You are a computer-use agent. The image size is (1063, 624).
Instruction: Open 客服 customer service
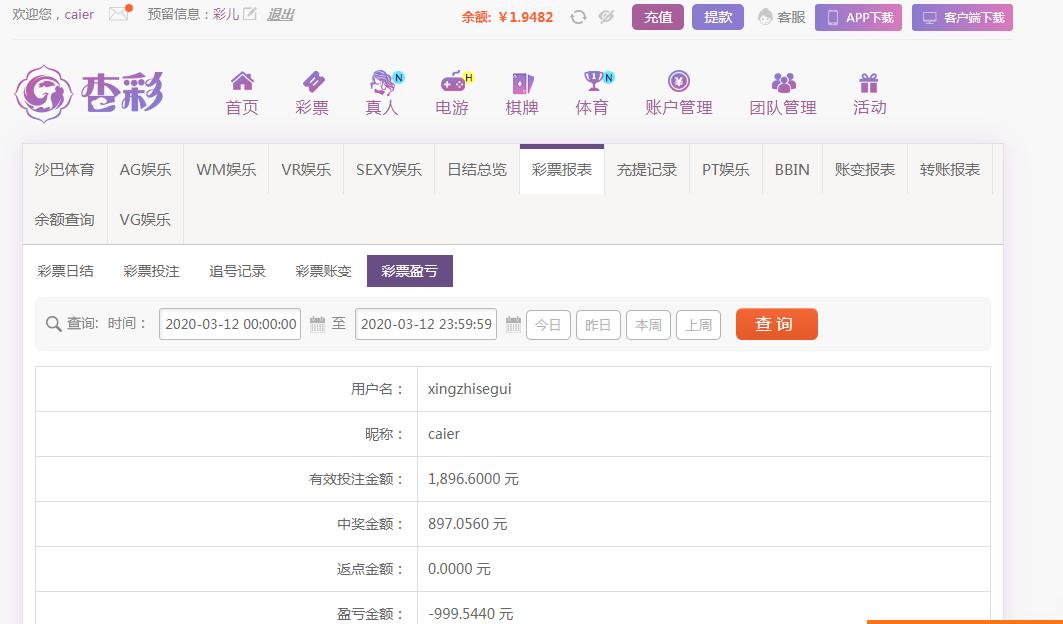pos(782,17)
